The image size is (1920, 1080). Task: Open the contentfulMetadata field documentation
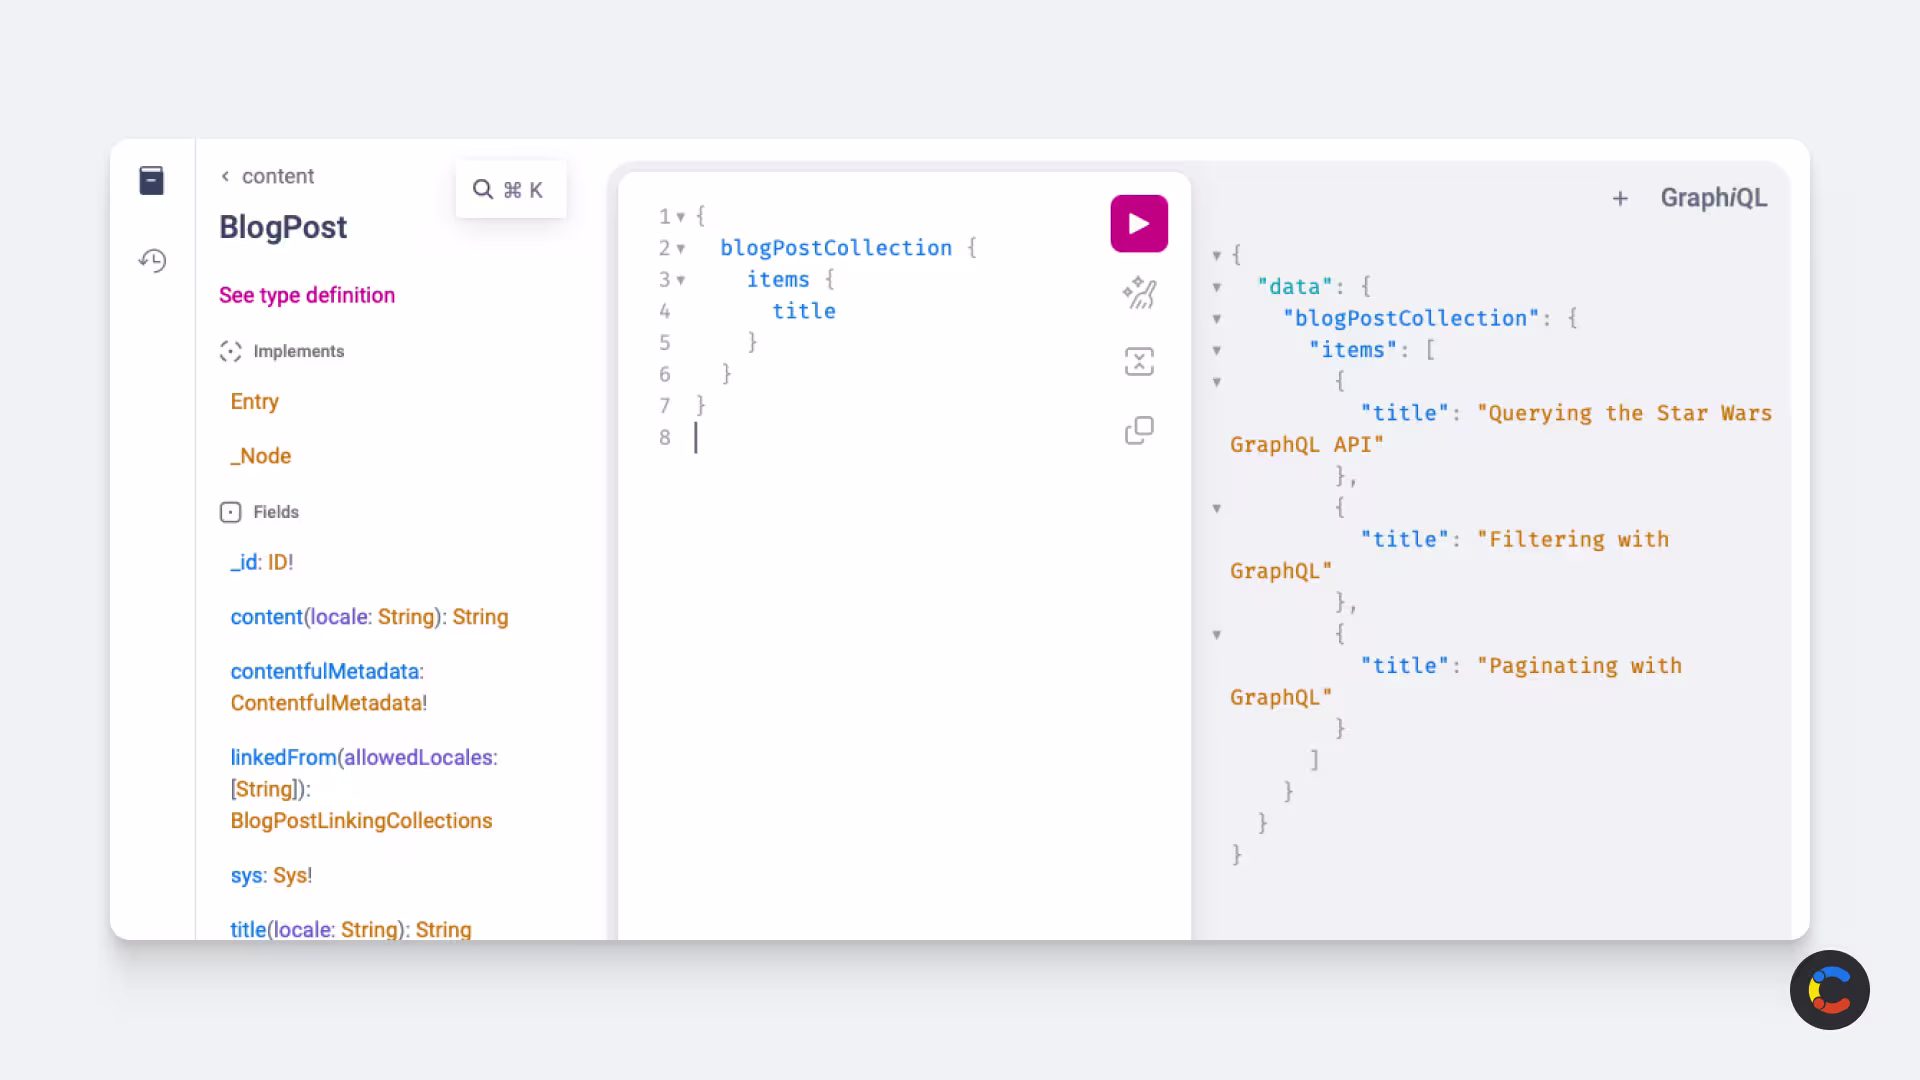324,671
